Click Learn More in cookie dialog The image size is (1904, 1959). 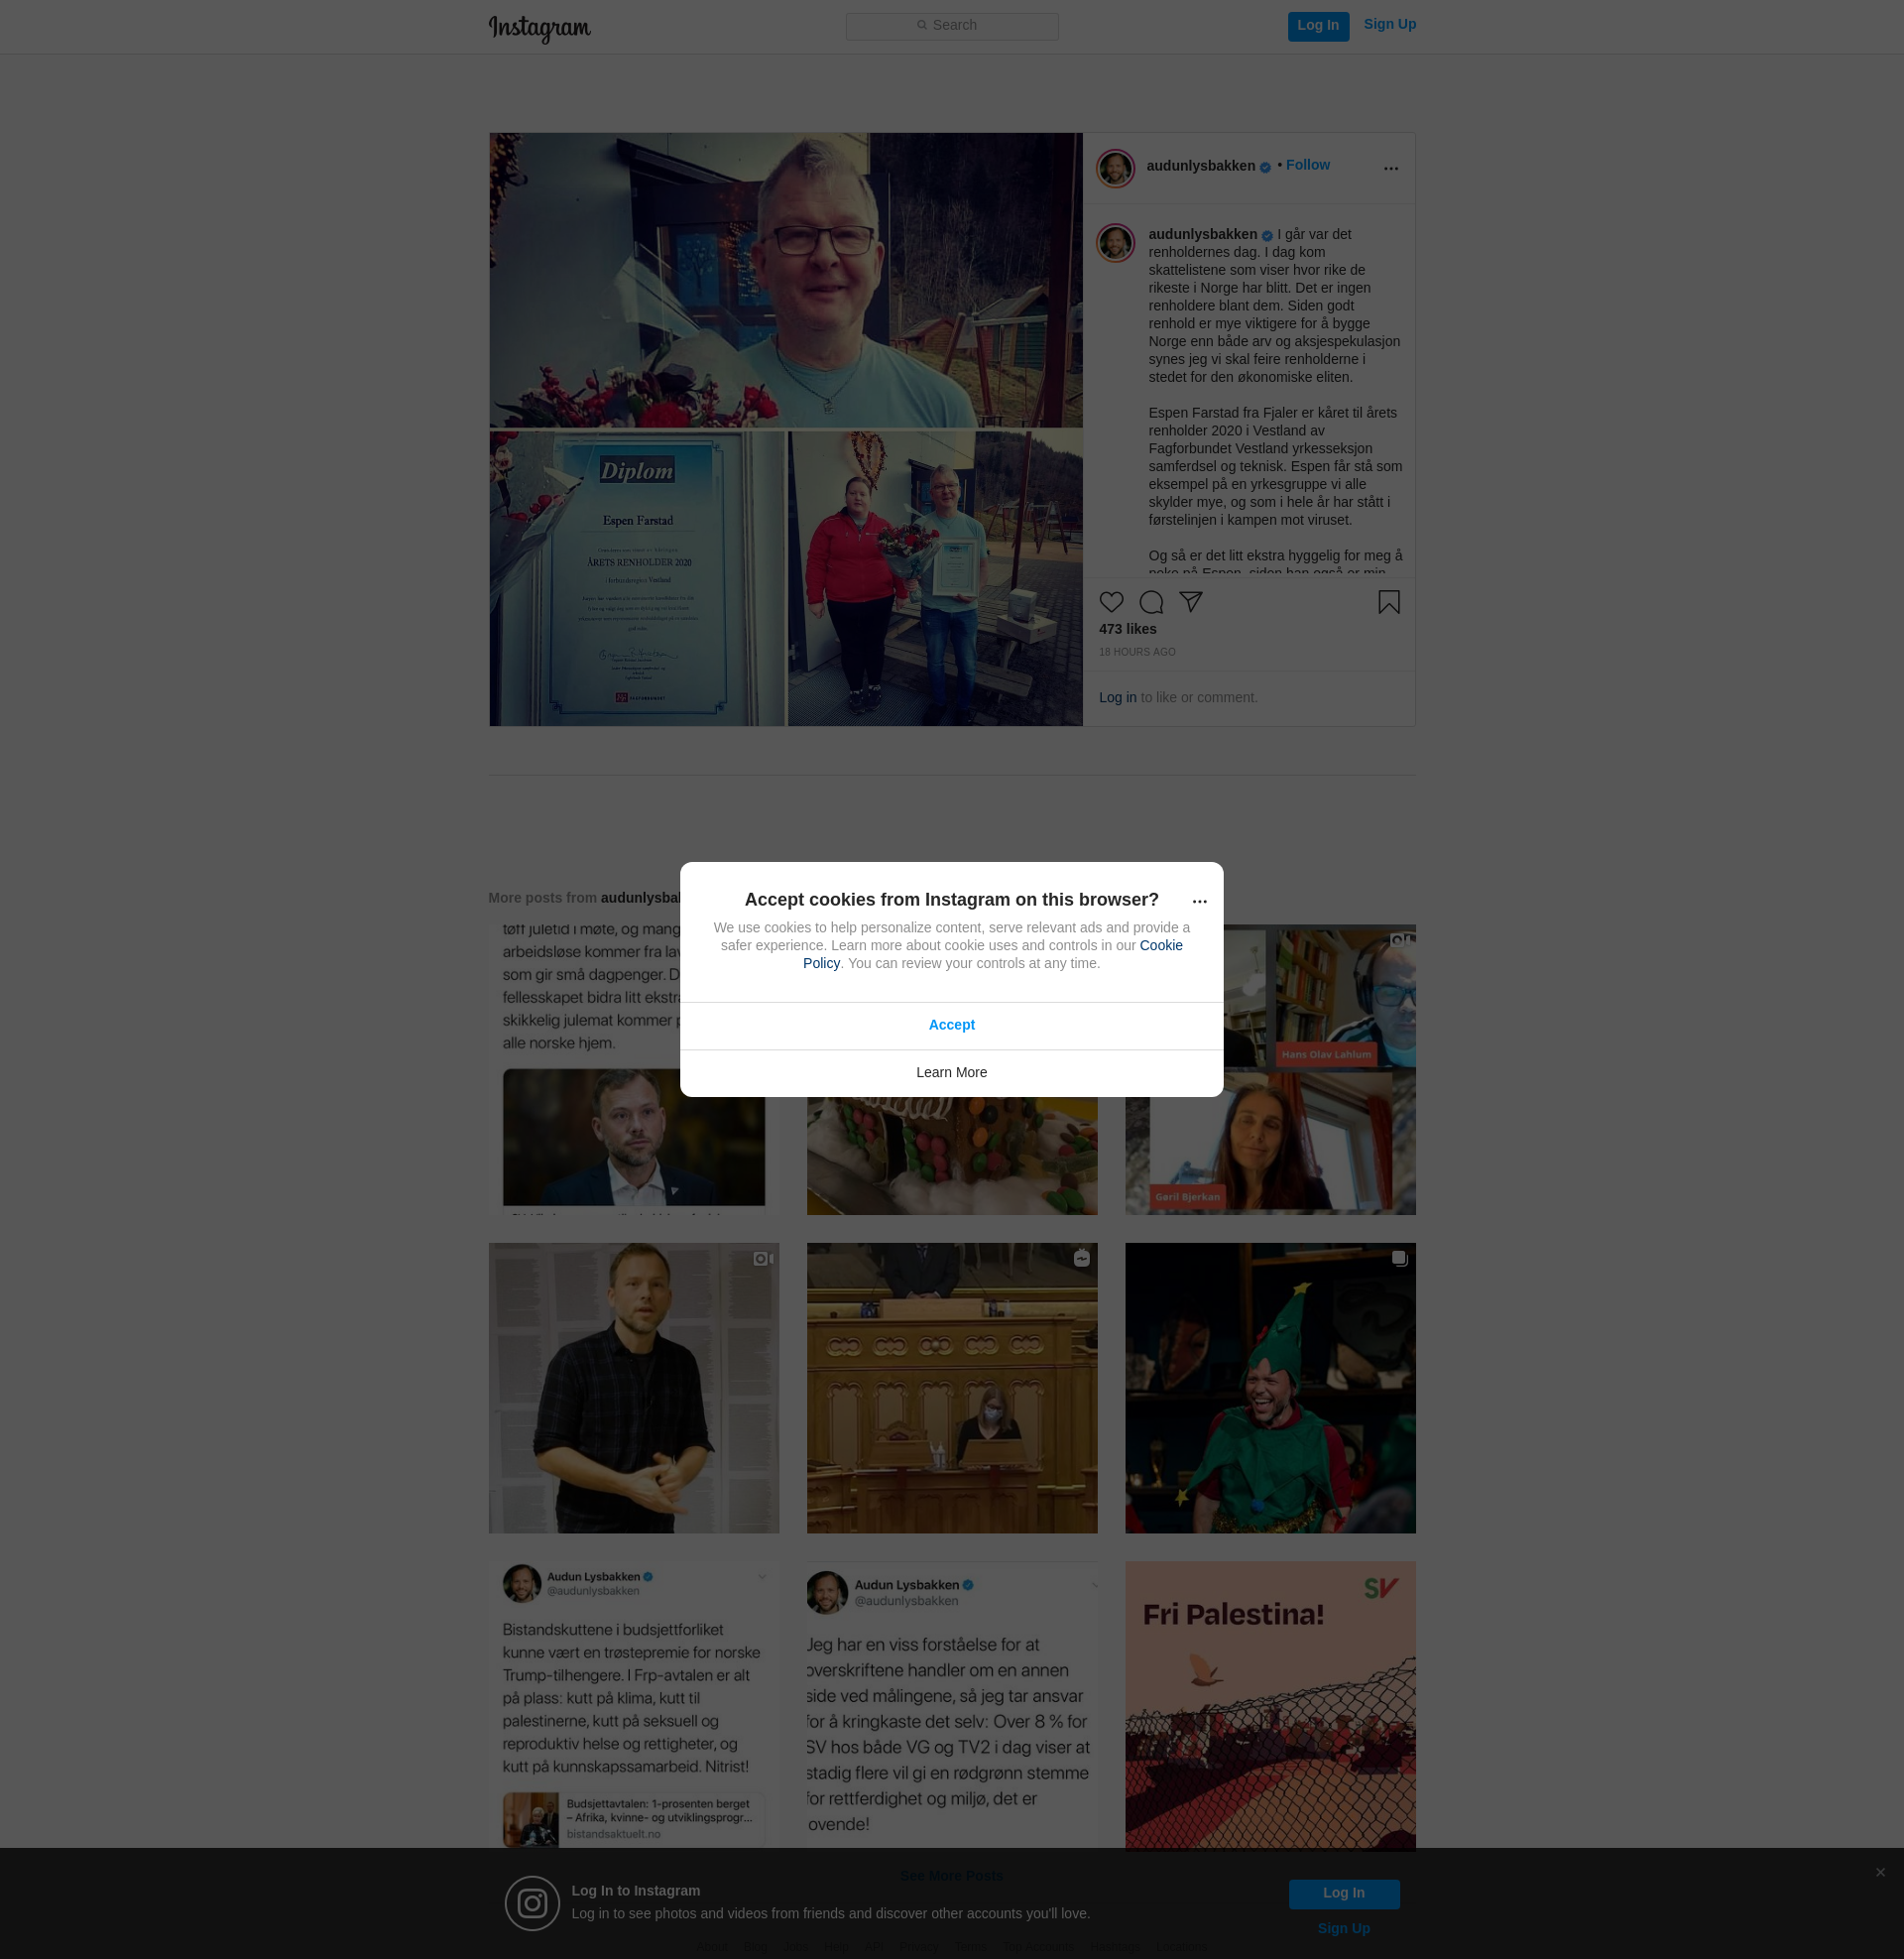[x=951, y=1072]
